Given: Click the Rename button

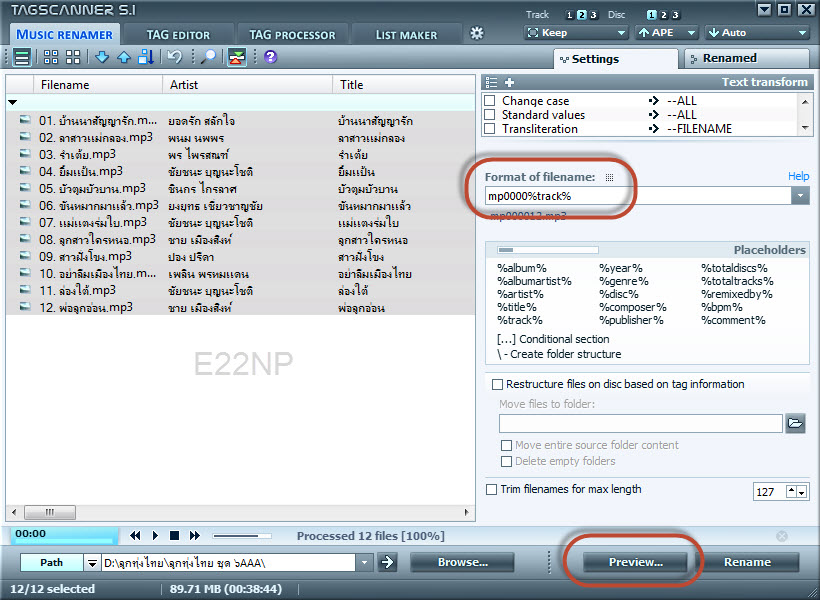Looking at the screenshot, I should [747, 562].
